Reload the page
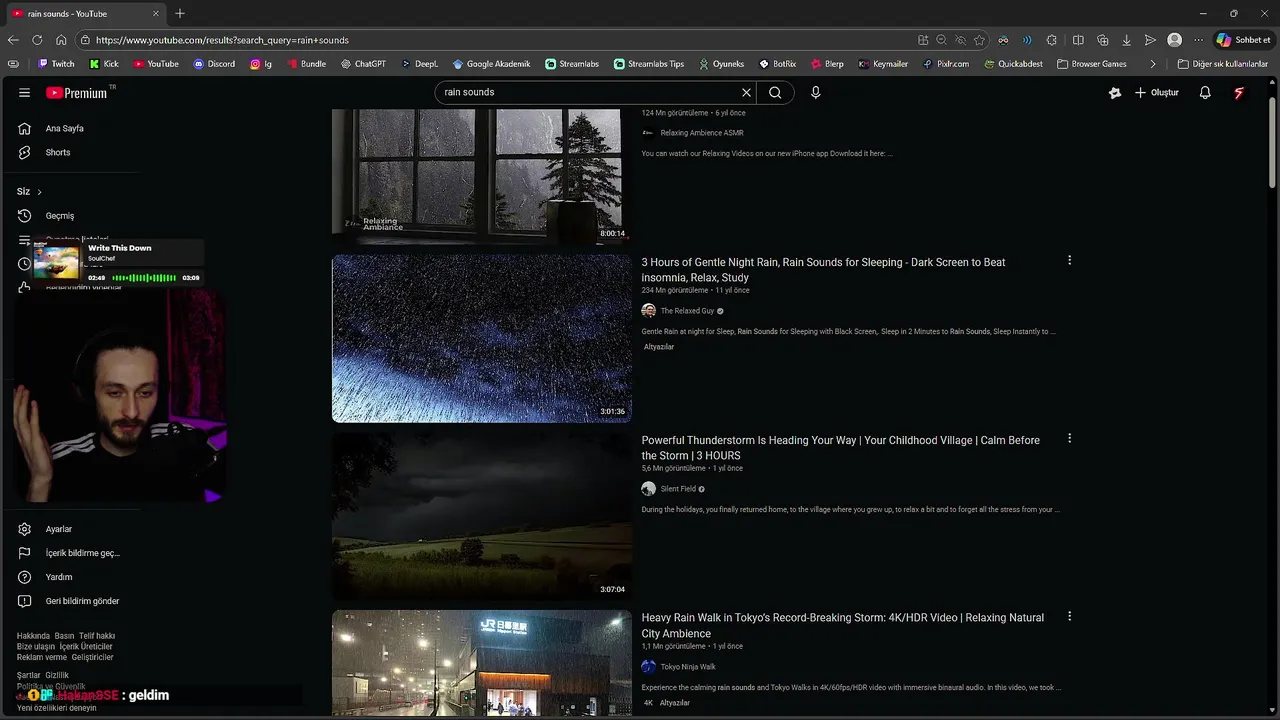 pos(37,40)
